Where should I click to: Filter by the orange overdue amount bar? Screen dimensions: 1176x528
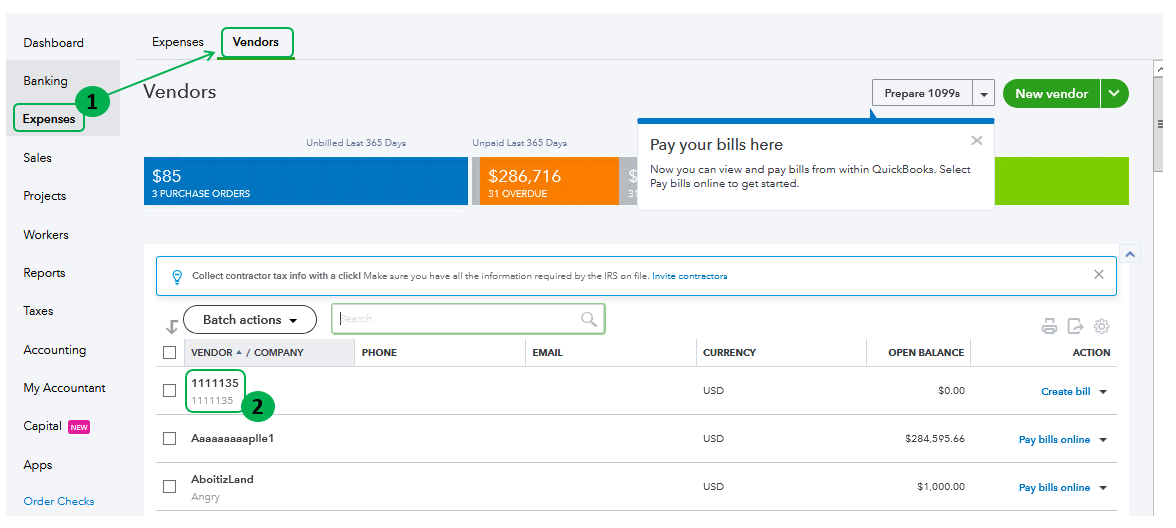click(x=545, y=181)
